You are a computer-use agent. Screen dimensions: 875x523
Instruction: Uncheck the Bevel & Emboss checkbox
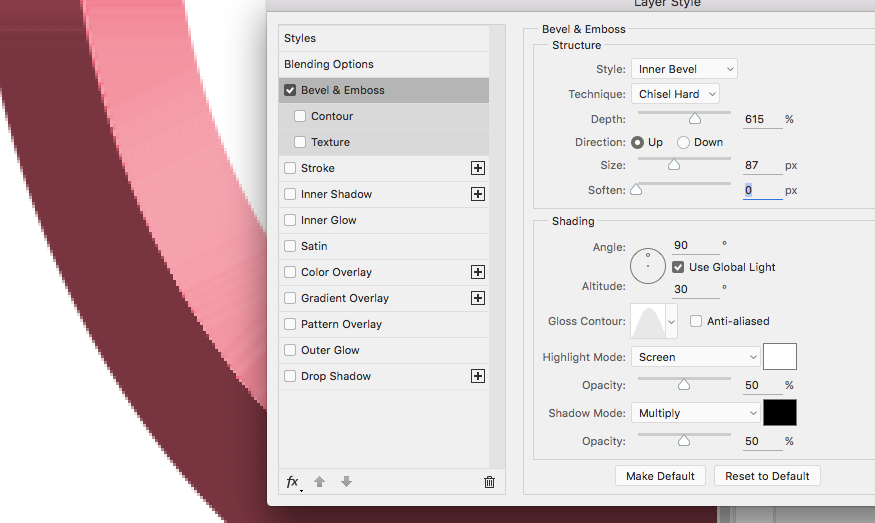click(290, 90)
